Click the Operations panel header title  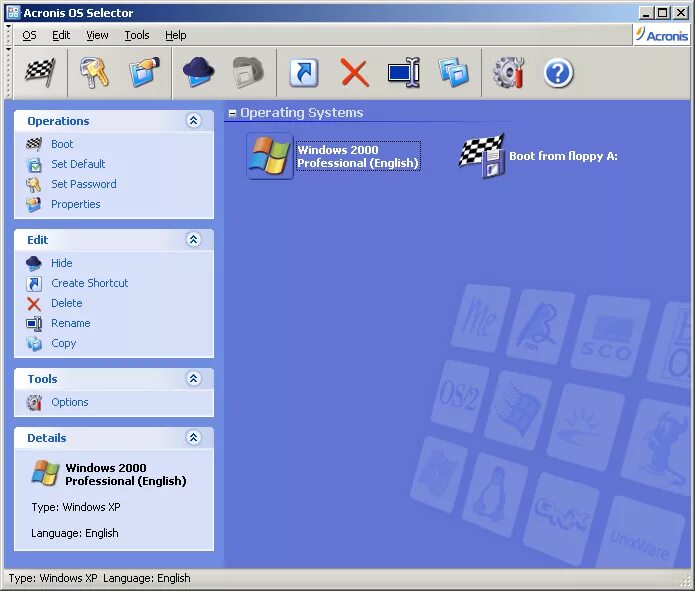click(x=58, y=121)
